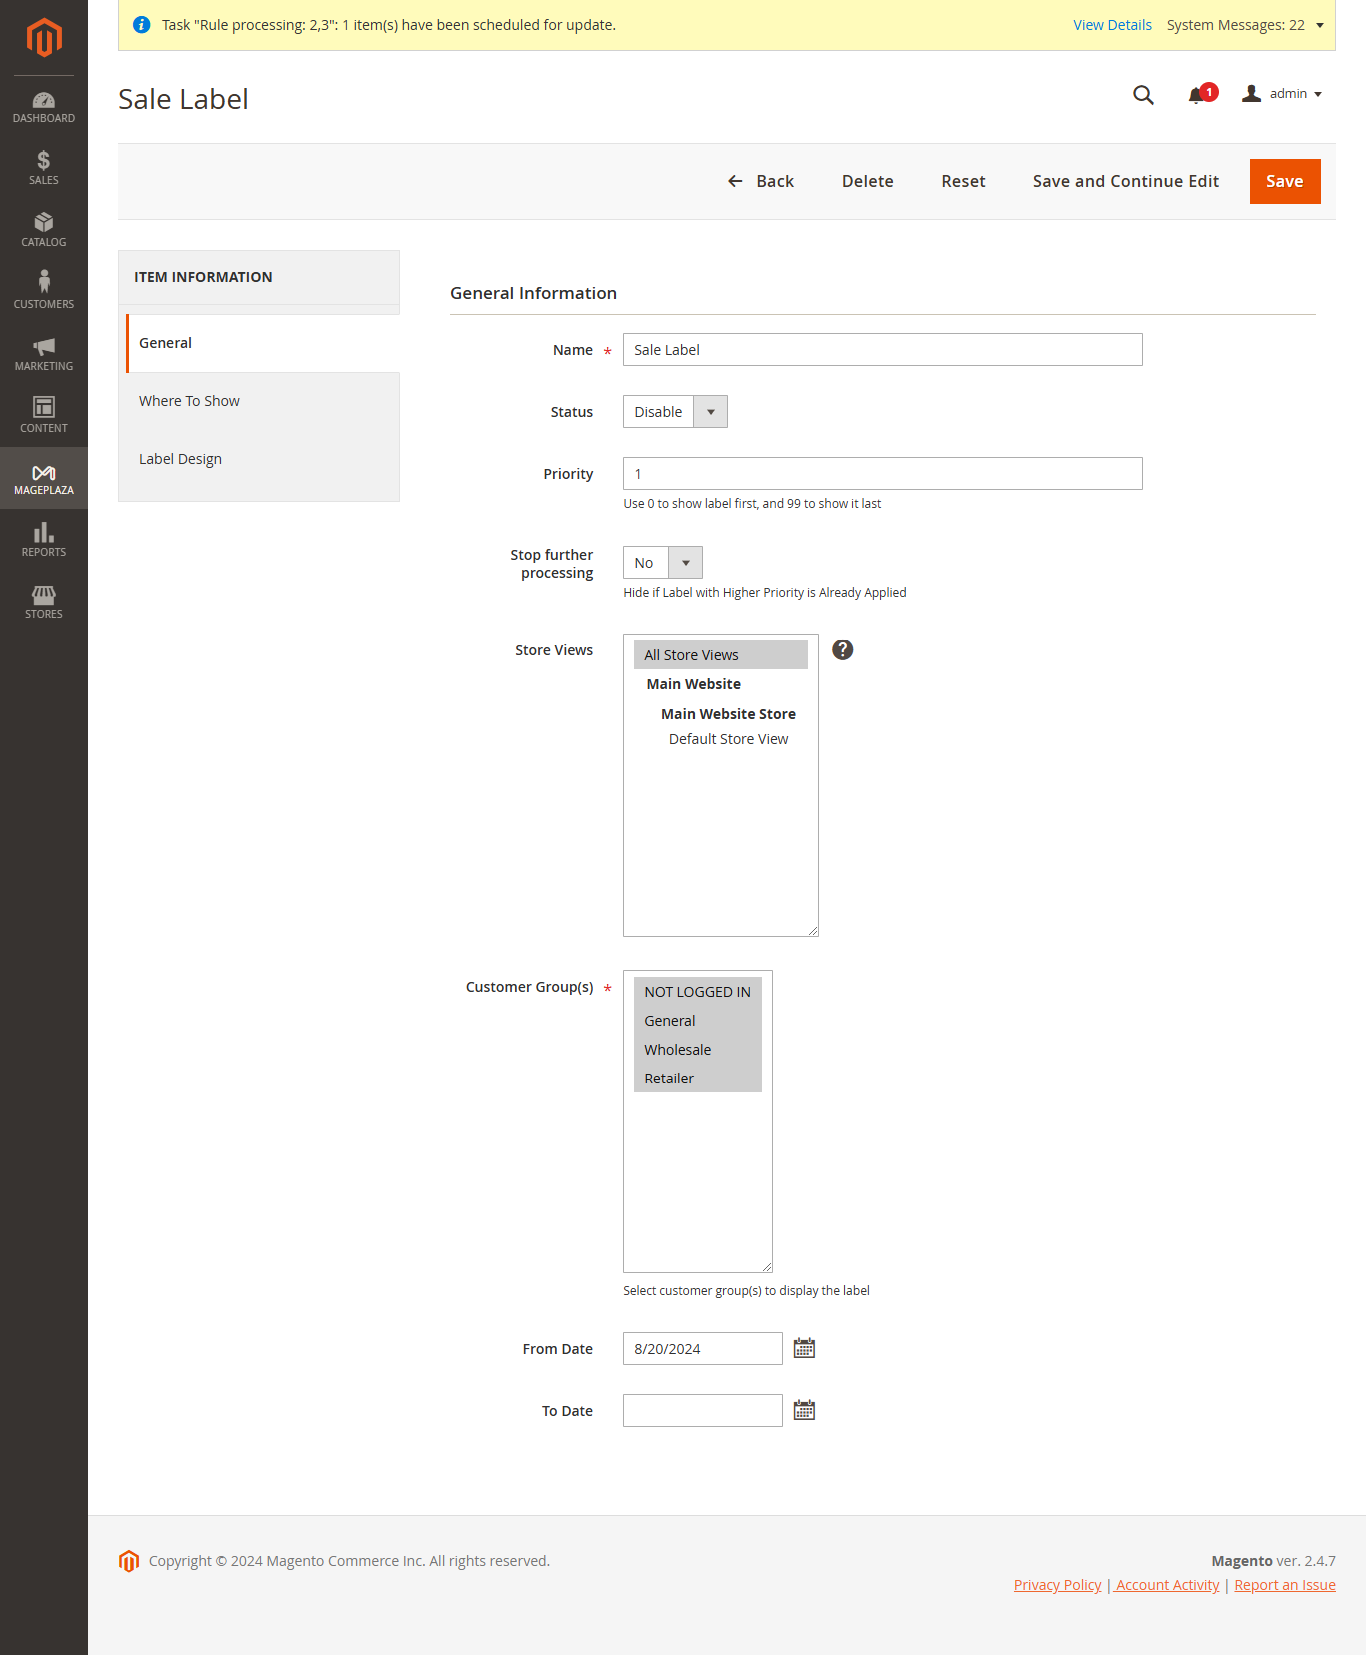The height and width of the screenshot is (1658, 1366).
Task: Click the Store Views help icon
Action: click(x=843, y=650)
